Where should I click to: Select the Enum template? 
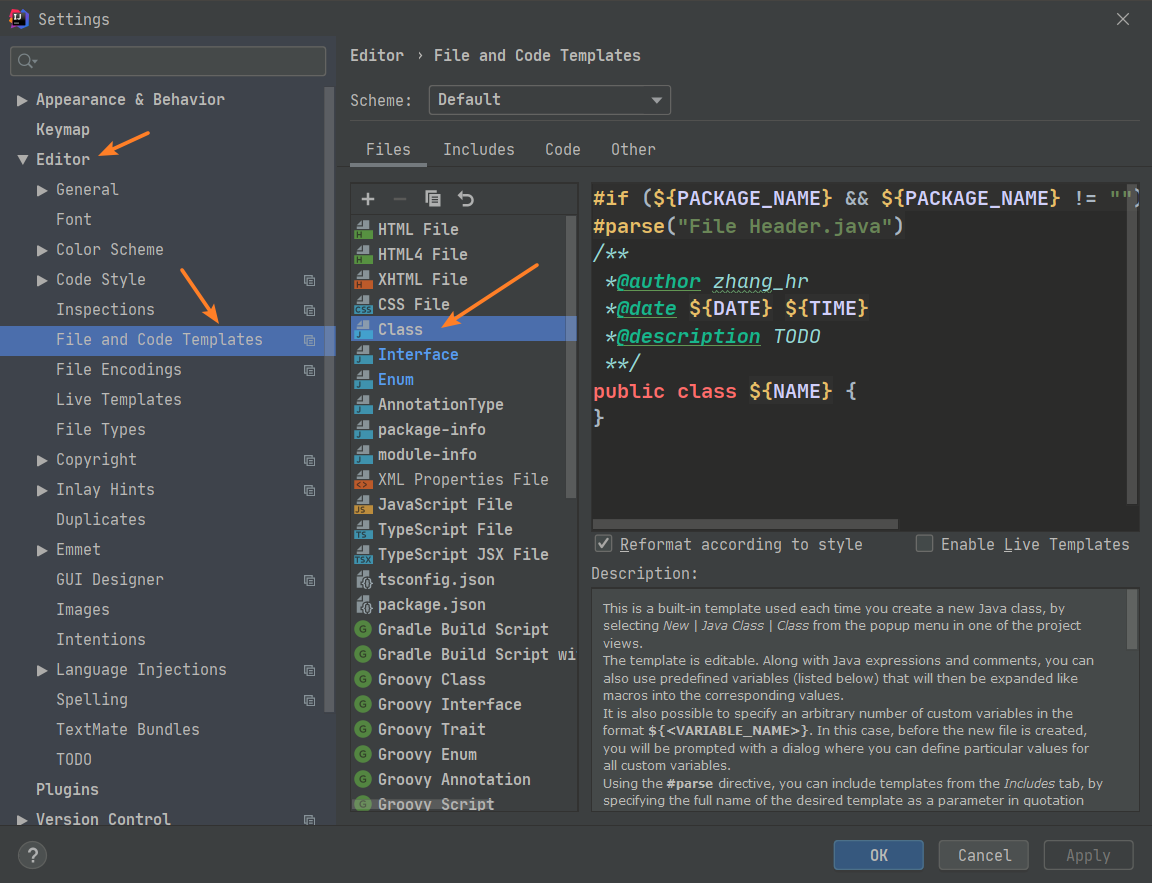point(464,380)
